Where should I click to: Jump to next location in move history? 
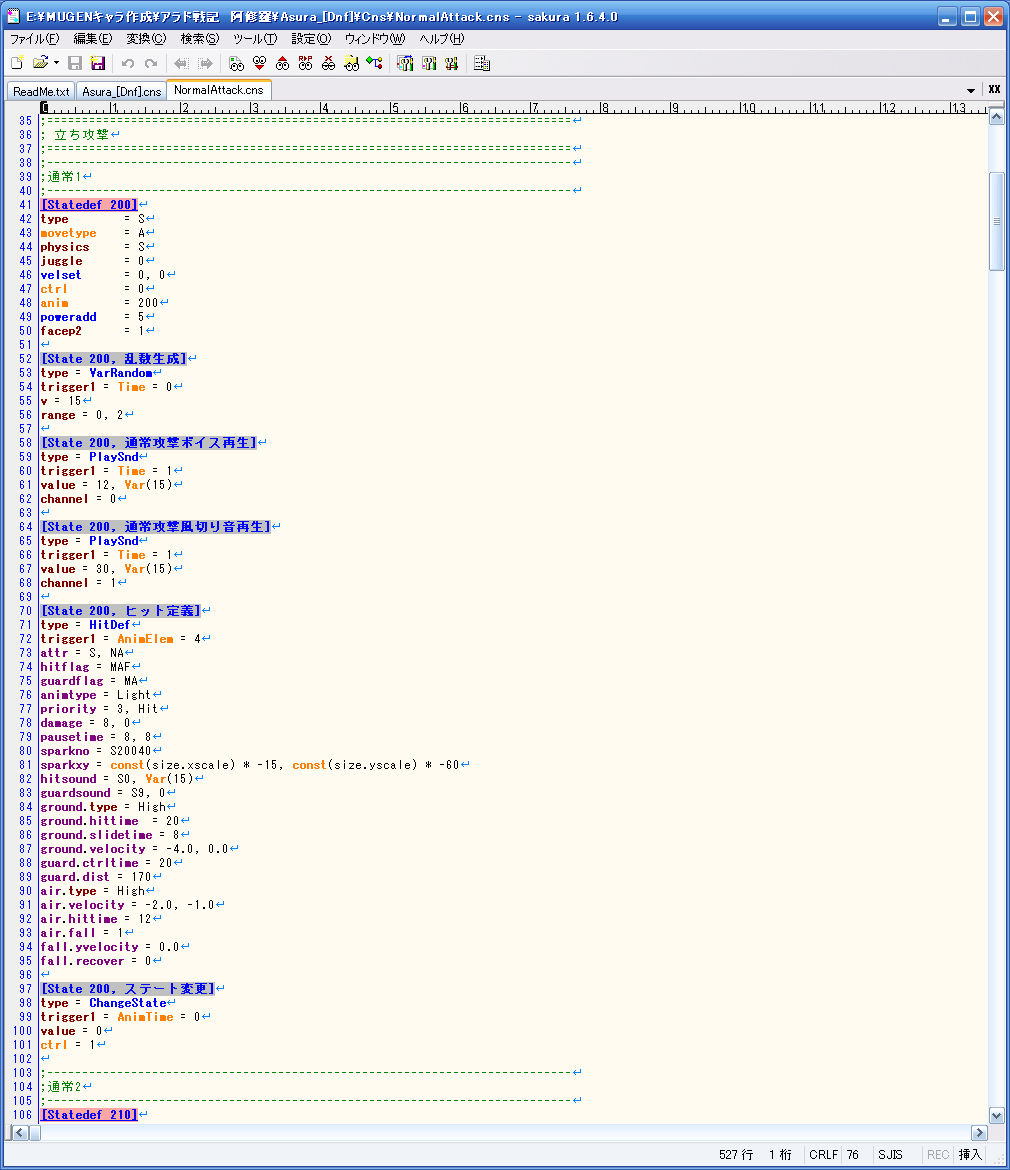(x=206, y=63)
